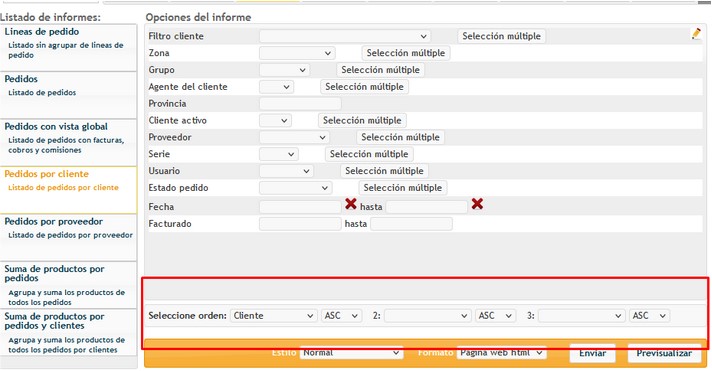Open the second order field dropdown
Viewport: 712px width, 371px height.
point(427,316)
